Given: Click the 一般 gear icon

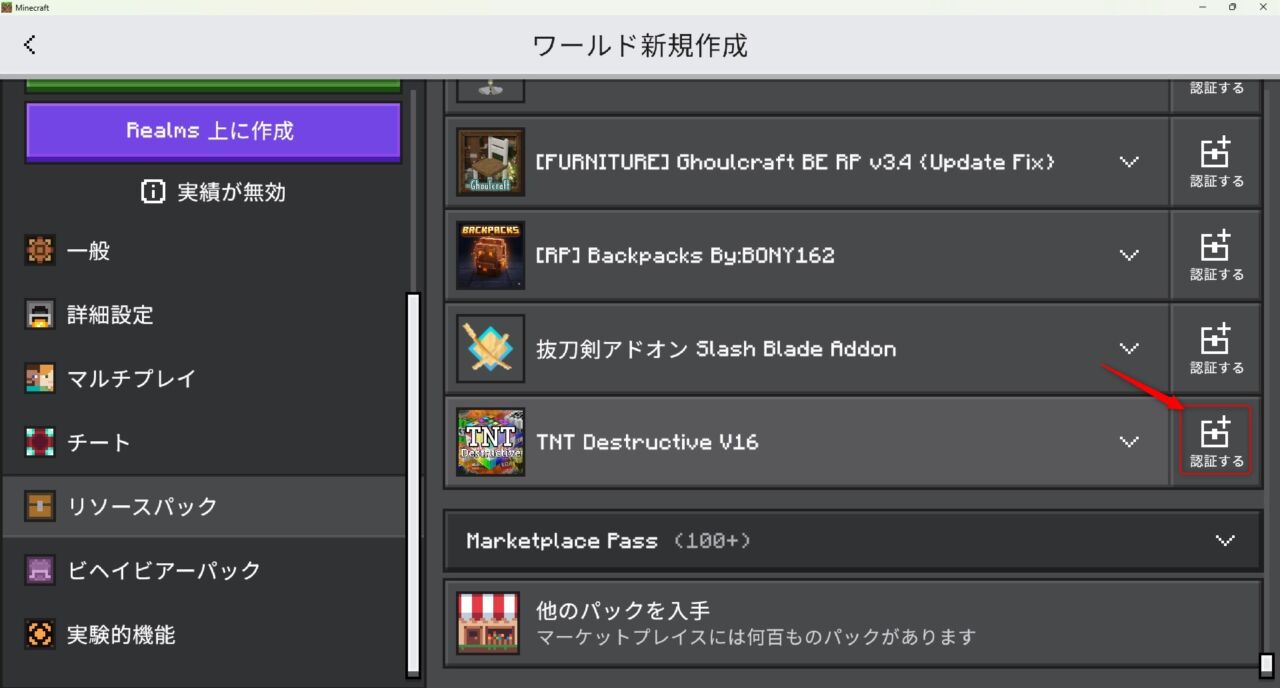Looking at the screenshot, I should click(x=39, y=251).
